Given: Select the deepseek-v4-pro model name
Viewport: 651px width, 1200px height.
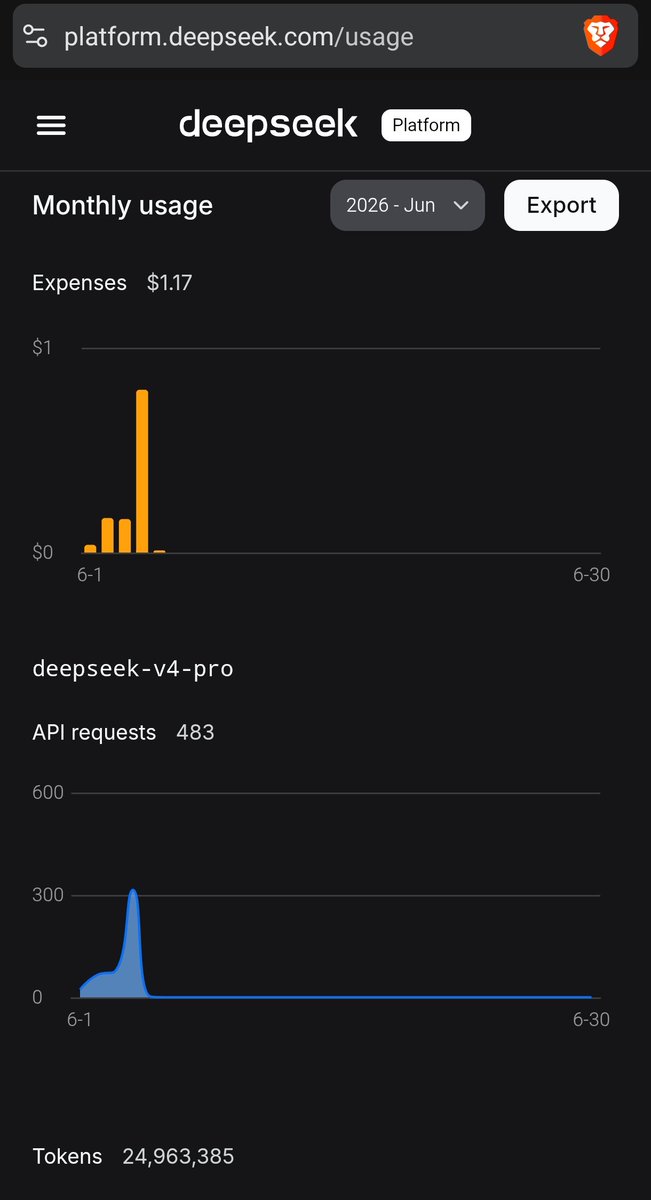Looking at the screenshot, I should (x=133, y=668).
